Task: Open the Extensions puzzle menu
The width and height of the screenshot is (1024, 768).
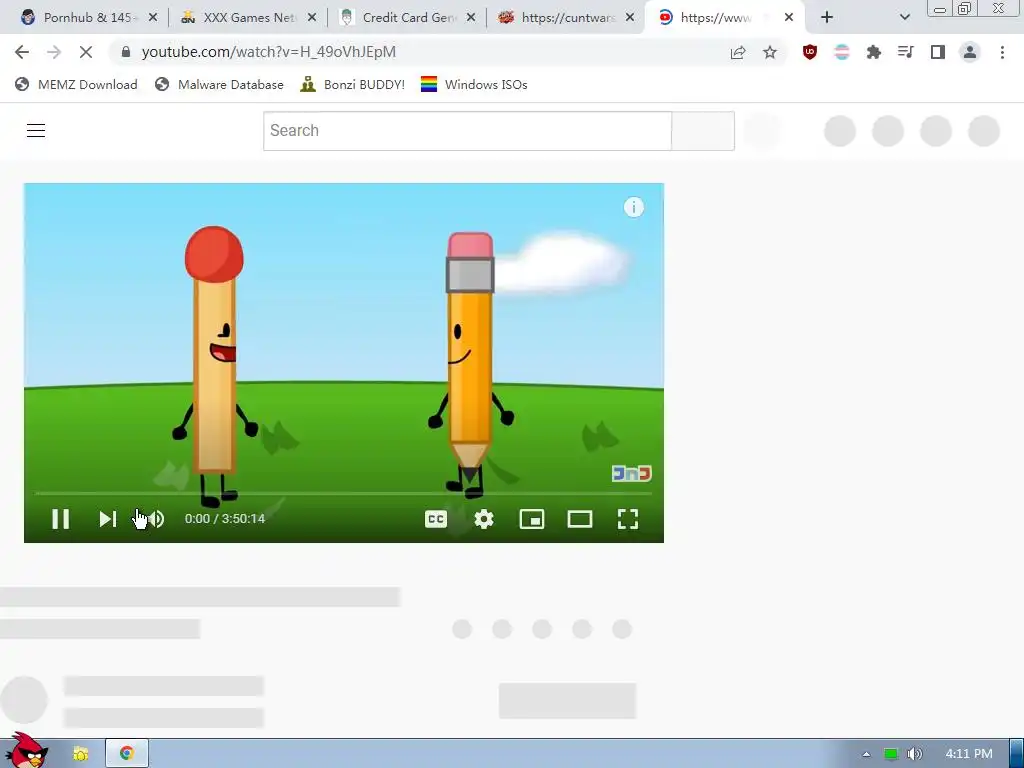Action: click(x=874, y=52)
